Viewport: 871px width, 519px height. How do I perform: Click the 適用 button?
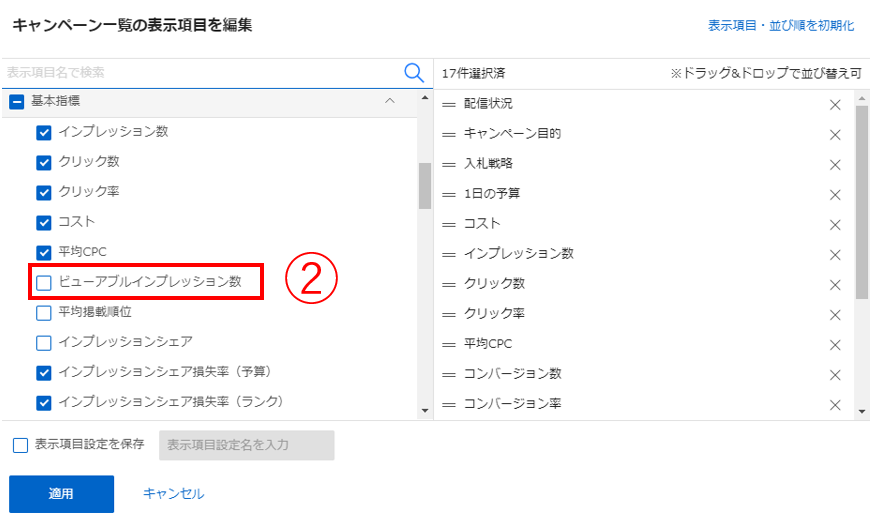coord(61,494)
